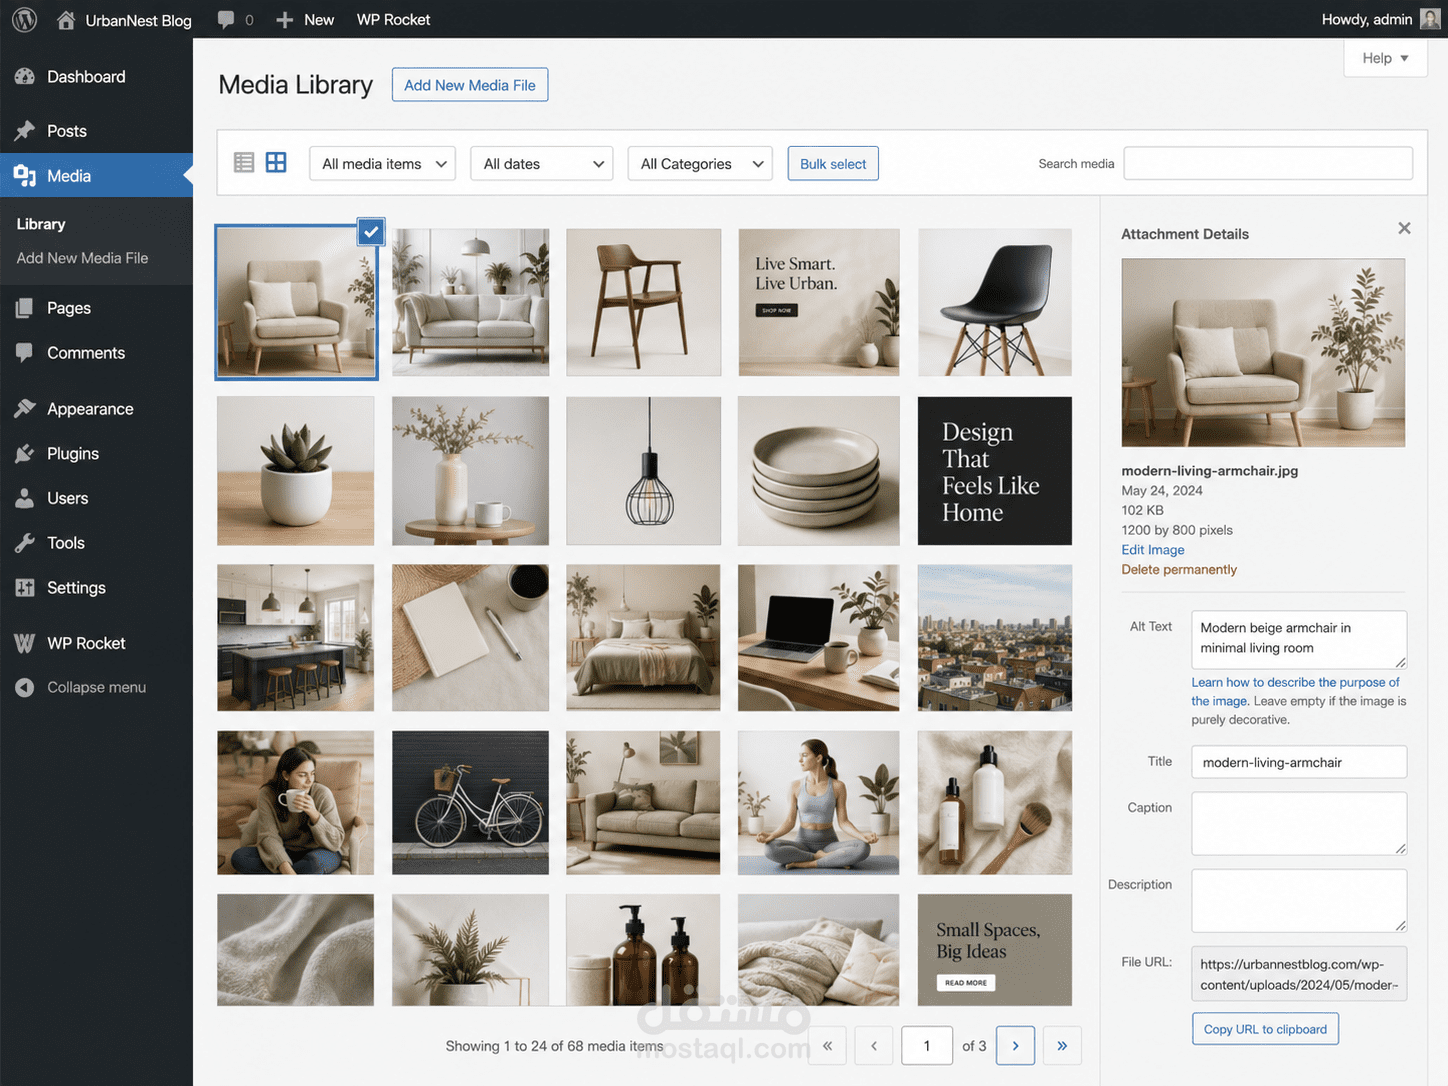Open the All dates dropdown

542,164
